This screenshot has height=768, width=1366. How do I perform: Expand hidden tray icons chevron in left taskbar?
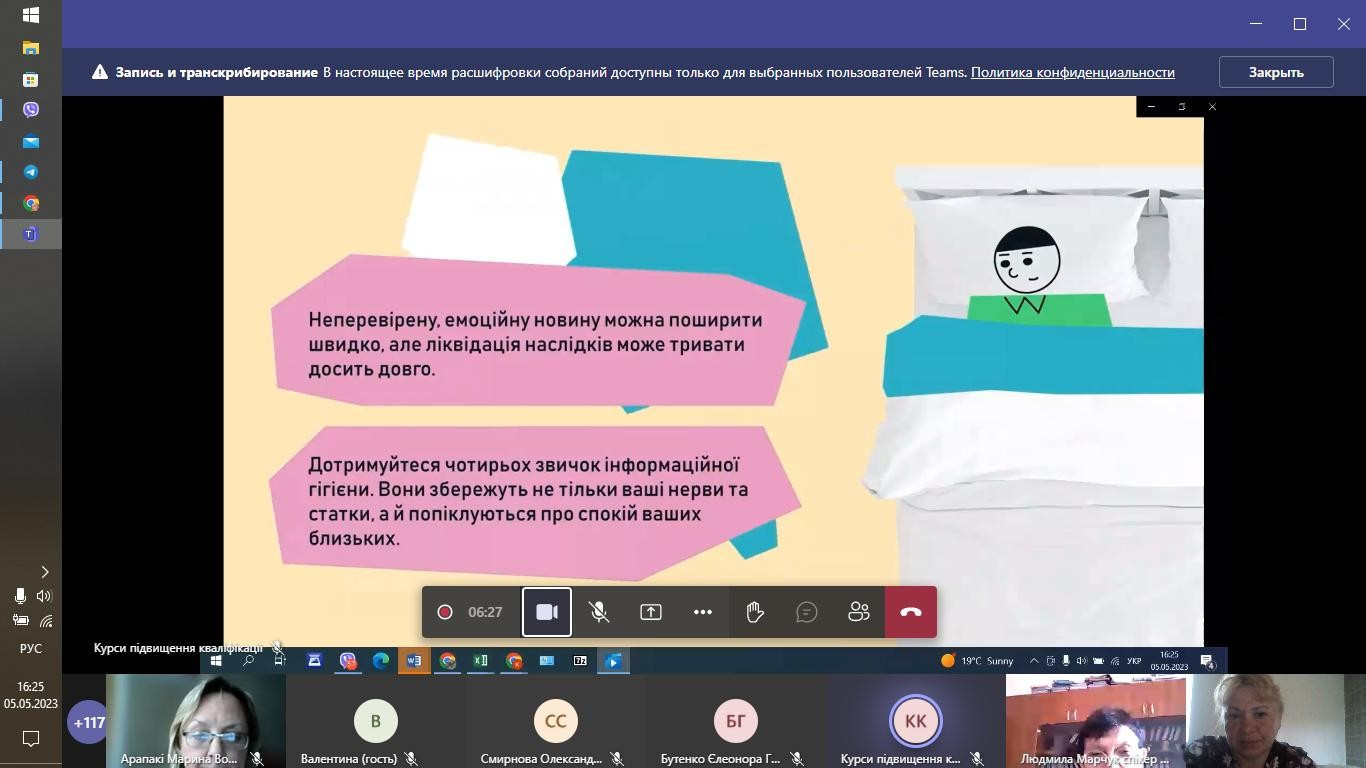44,572
